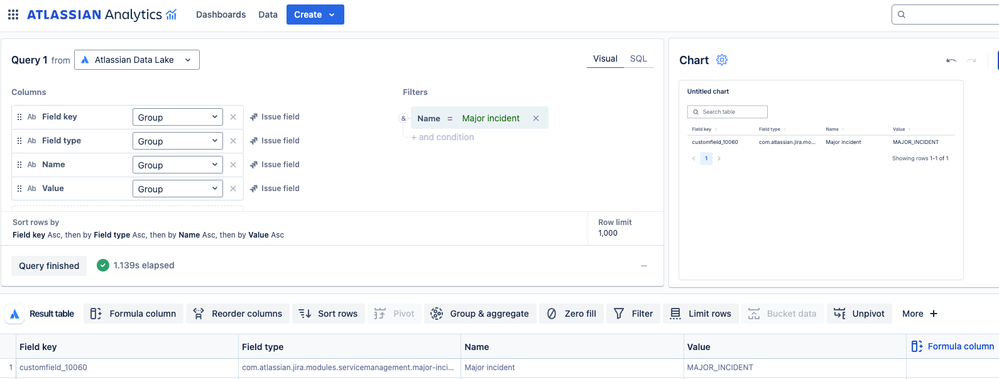Open the Field type aggregation dropdown
The height and width of the screenshot is (379, 999).
178,141
